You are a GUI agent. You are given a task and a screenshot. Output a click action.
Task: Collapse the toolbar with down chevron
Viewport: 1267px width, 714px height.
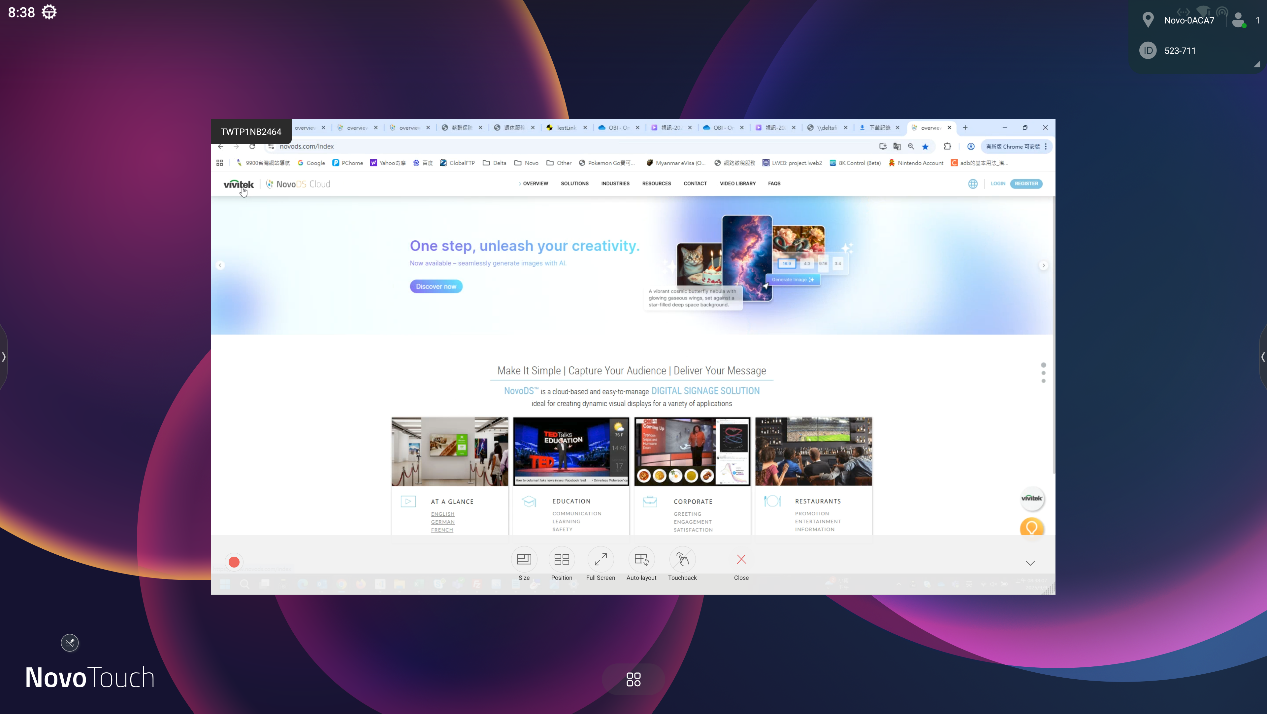click(1030, 563)
